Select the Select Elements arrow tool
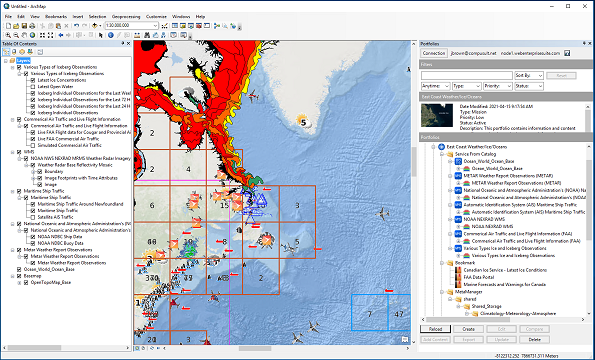 [101, 35]
